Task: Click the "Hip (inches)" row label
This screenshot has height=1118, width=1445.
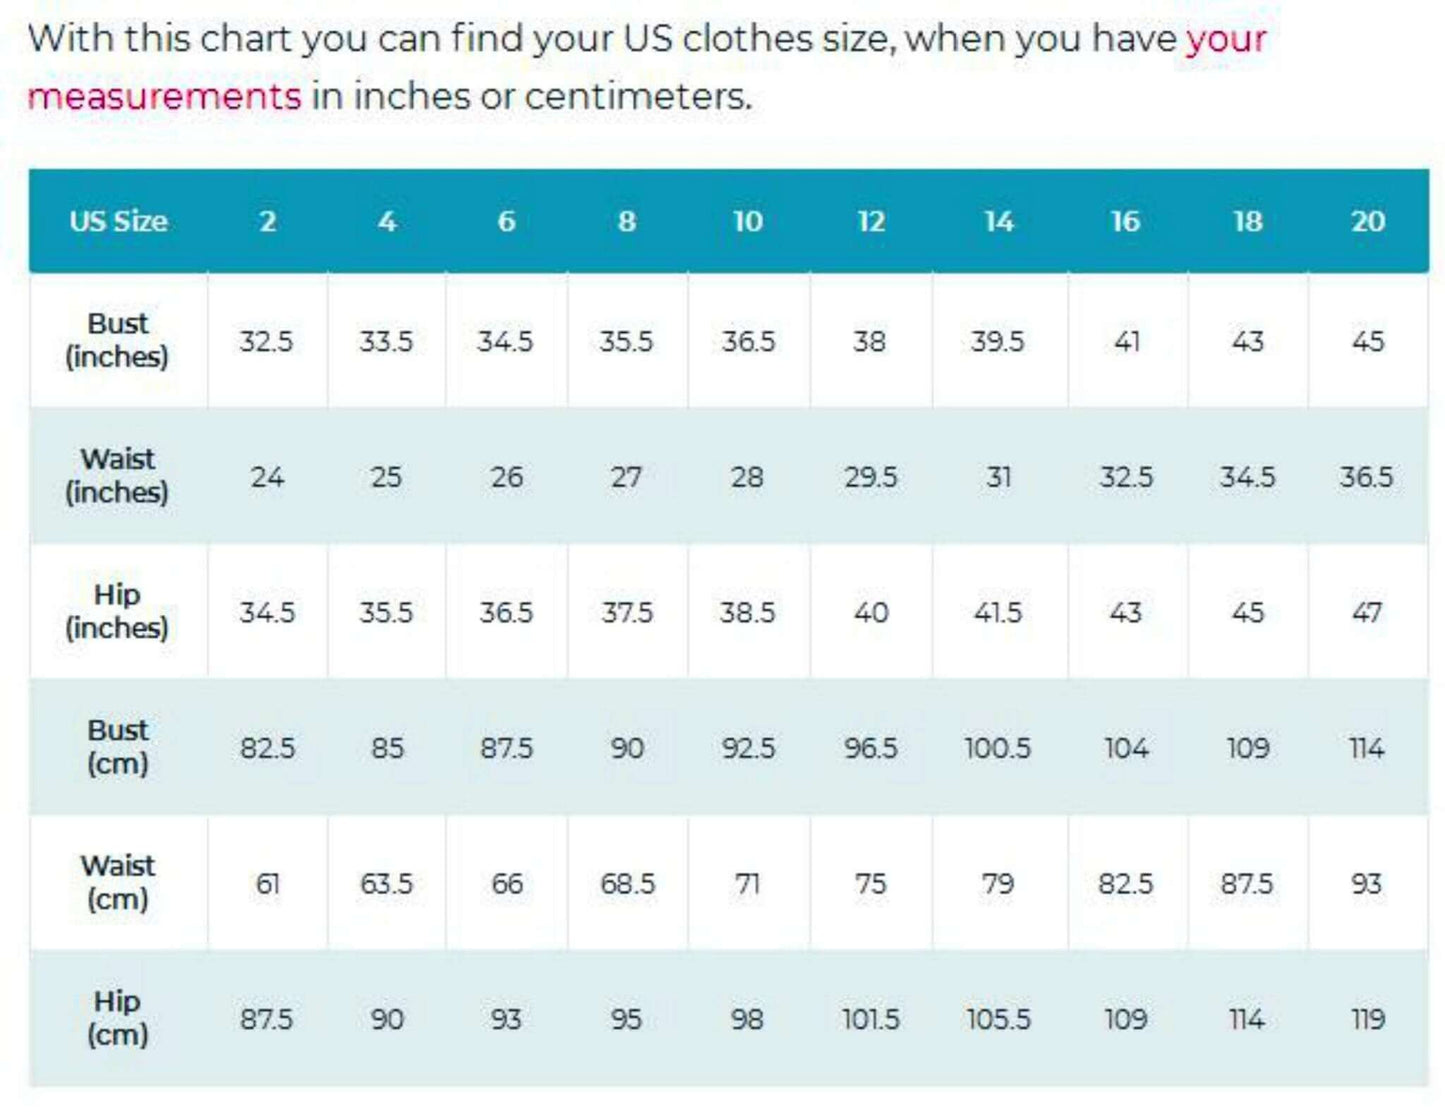Action: click(118, 611)
